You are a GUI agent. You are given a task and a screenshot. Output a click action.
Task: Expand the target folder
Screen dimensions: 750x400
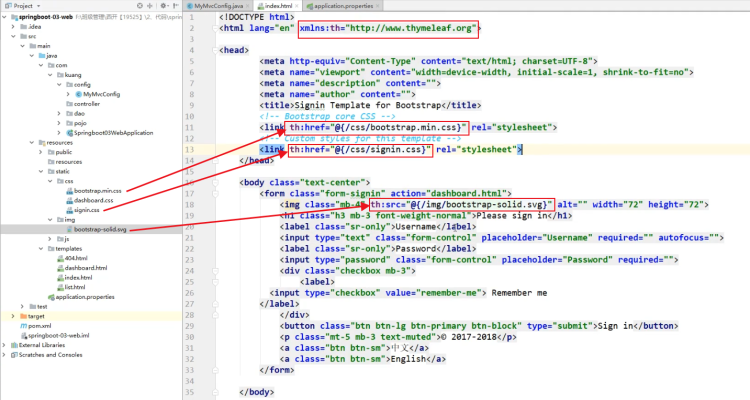(13, 316)
